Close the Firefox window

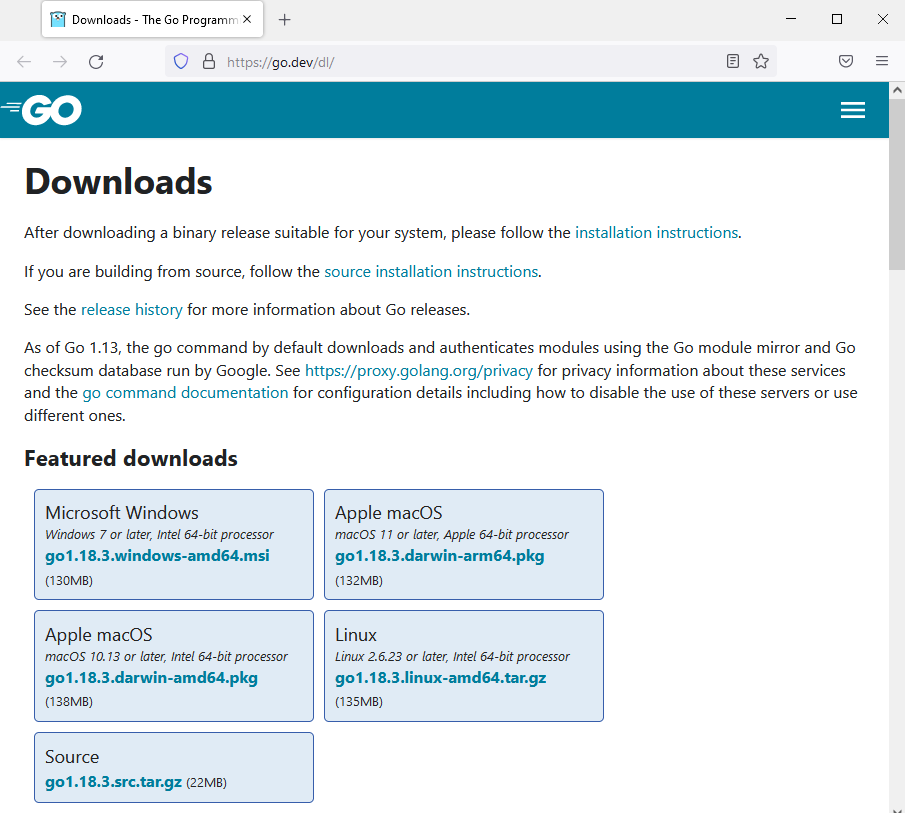[882, 19]
